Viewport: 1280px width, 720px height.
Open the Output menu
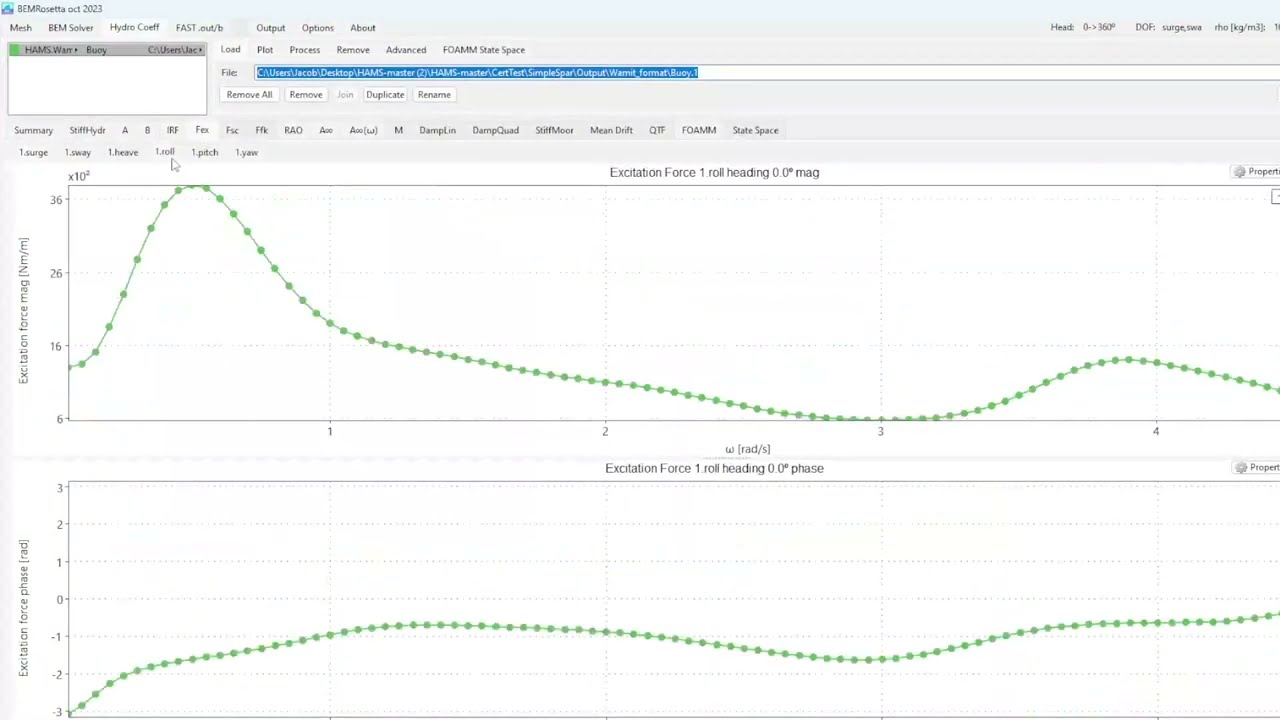(270, 28)
